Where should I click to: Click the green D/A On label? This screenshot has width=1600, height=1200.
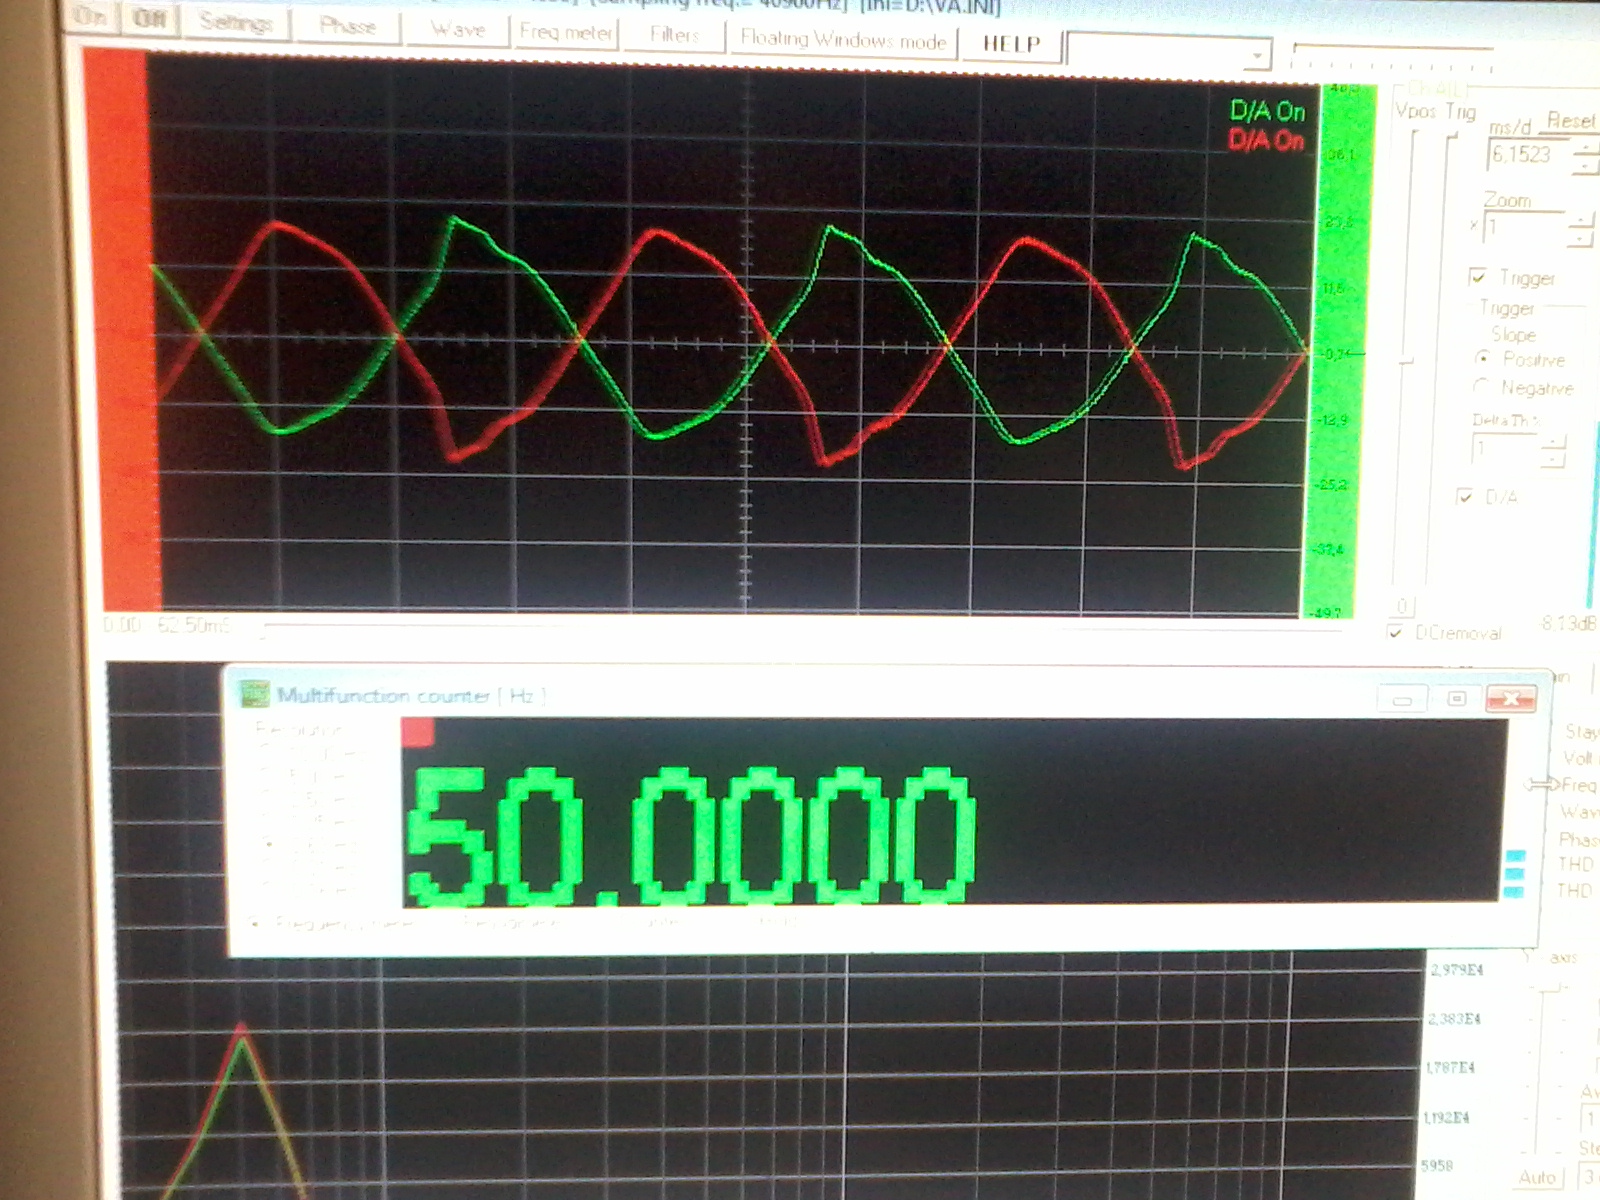pyautogui.click(x=1268, y=111)
